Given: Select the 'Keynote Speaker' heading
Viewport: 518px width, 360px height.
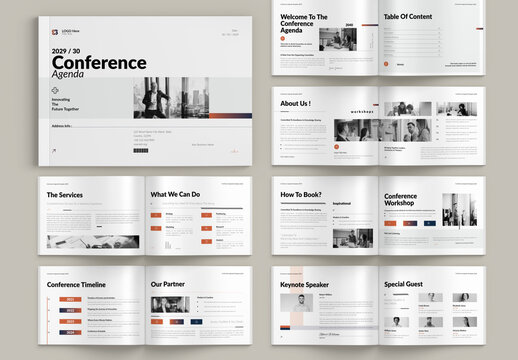Looking at the screenshot, I should point(304,285).
